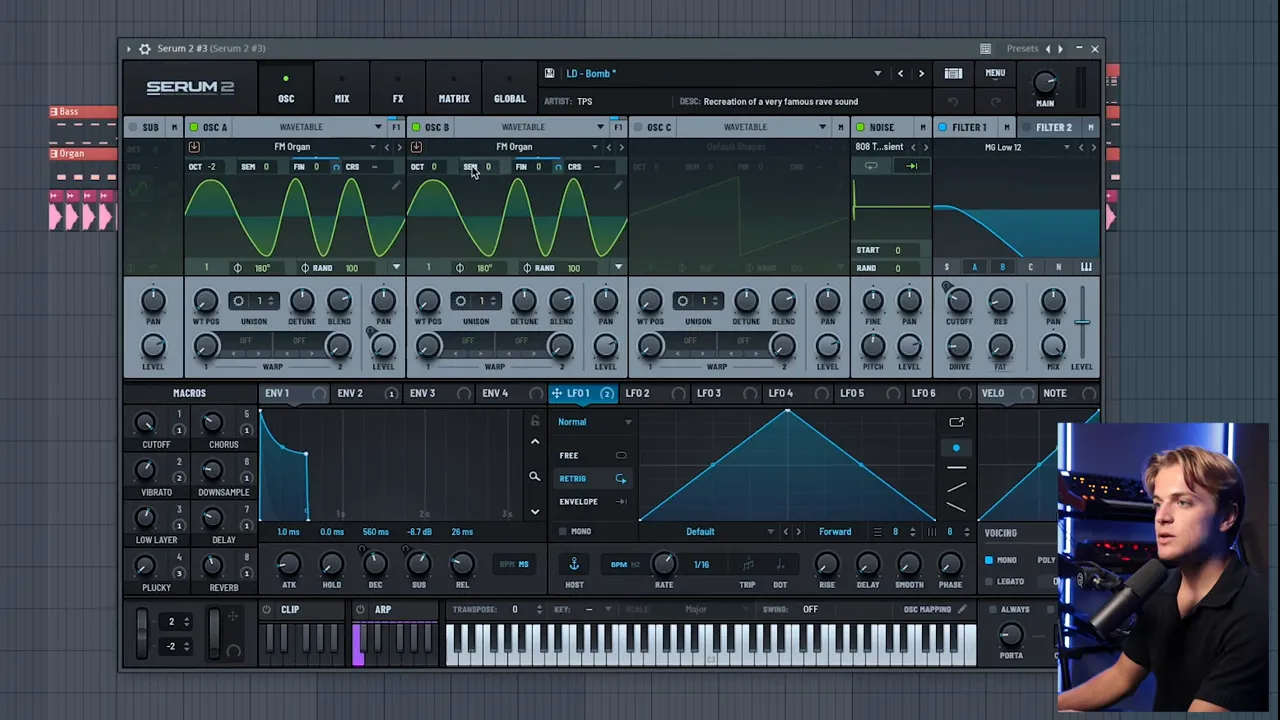Toggle the OSC C power button
The image size is (1280, 720).
pos(637,127)
